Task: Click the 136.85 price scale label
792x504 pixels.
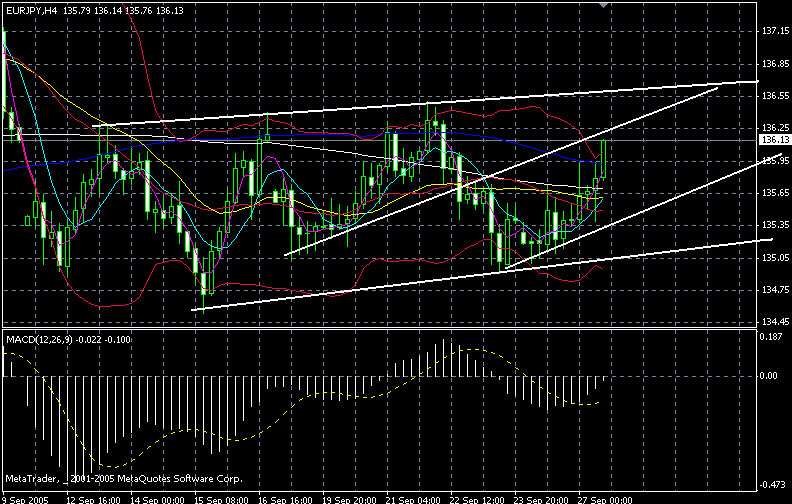Action: coord(775,64)
